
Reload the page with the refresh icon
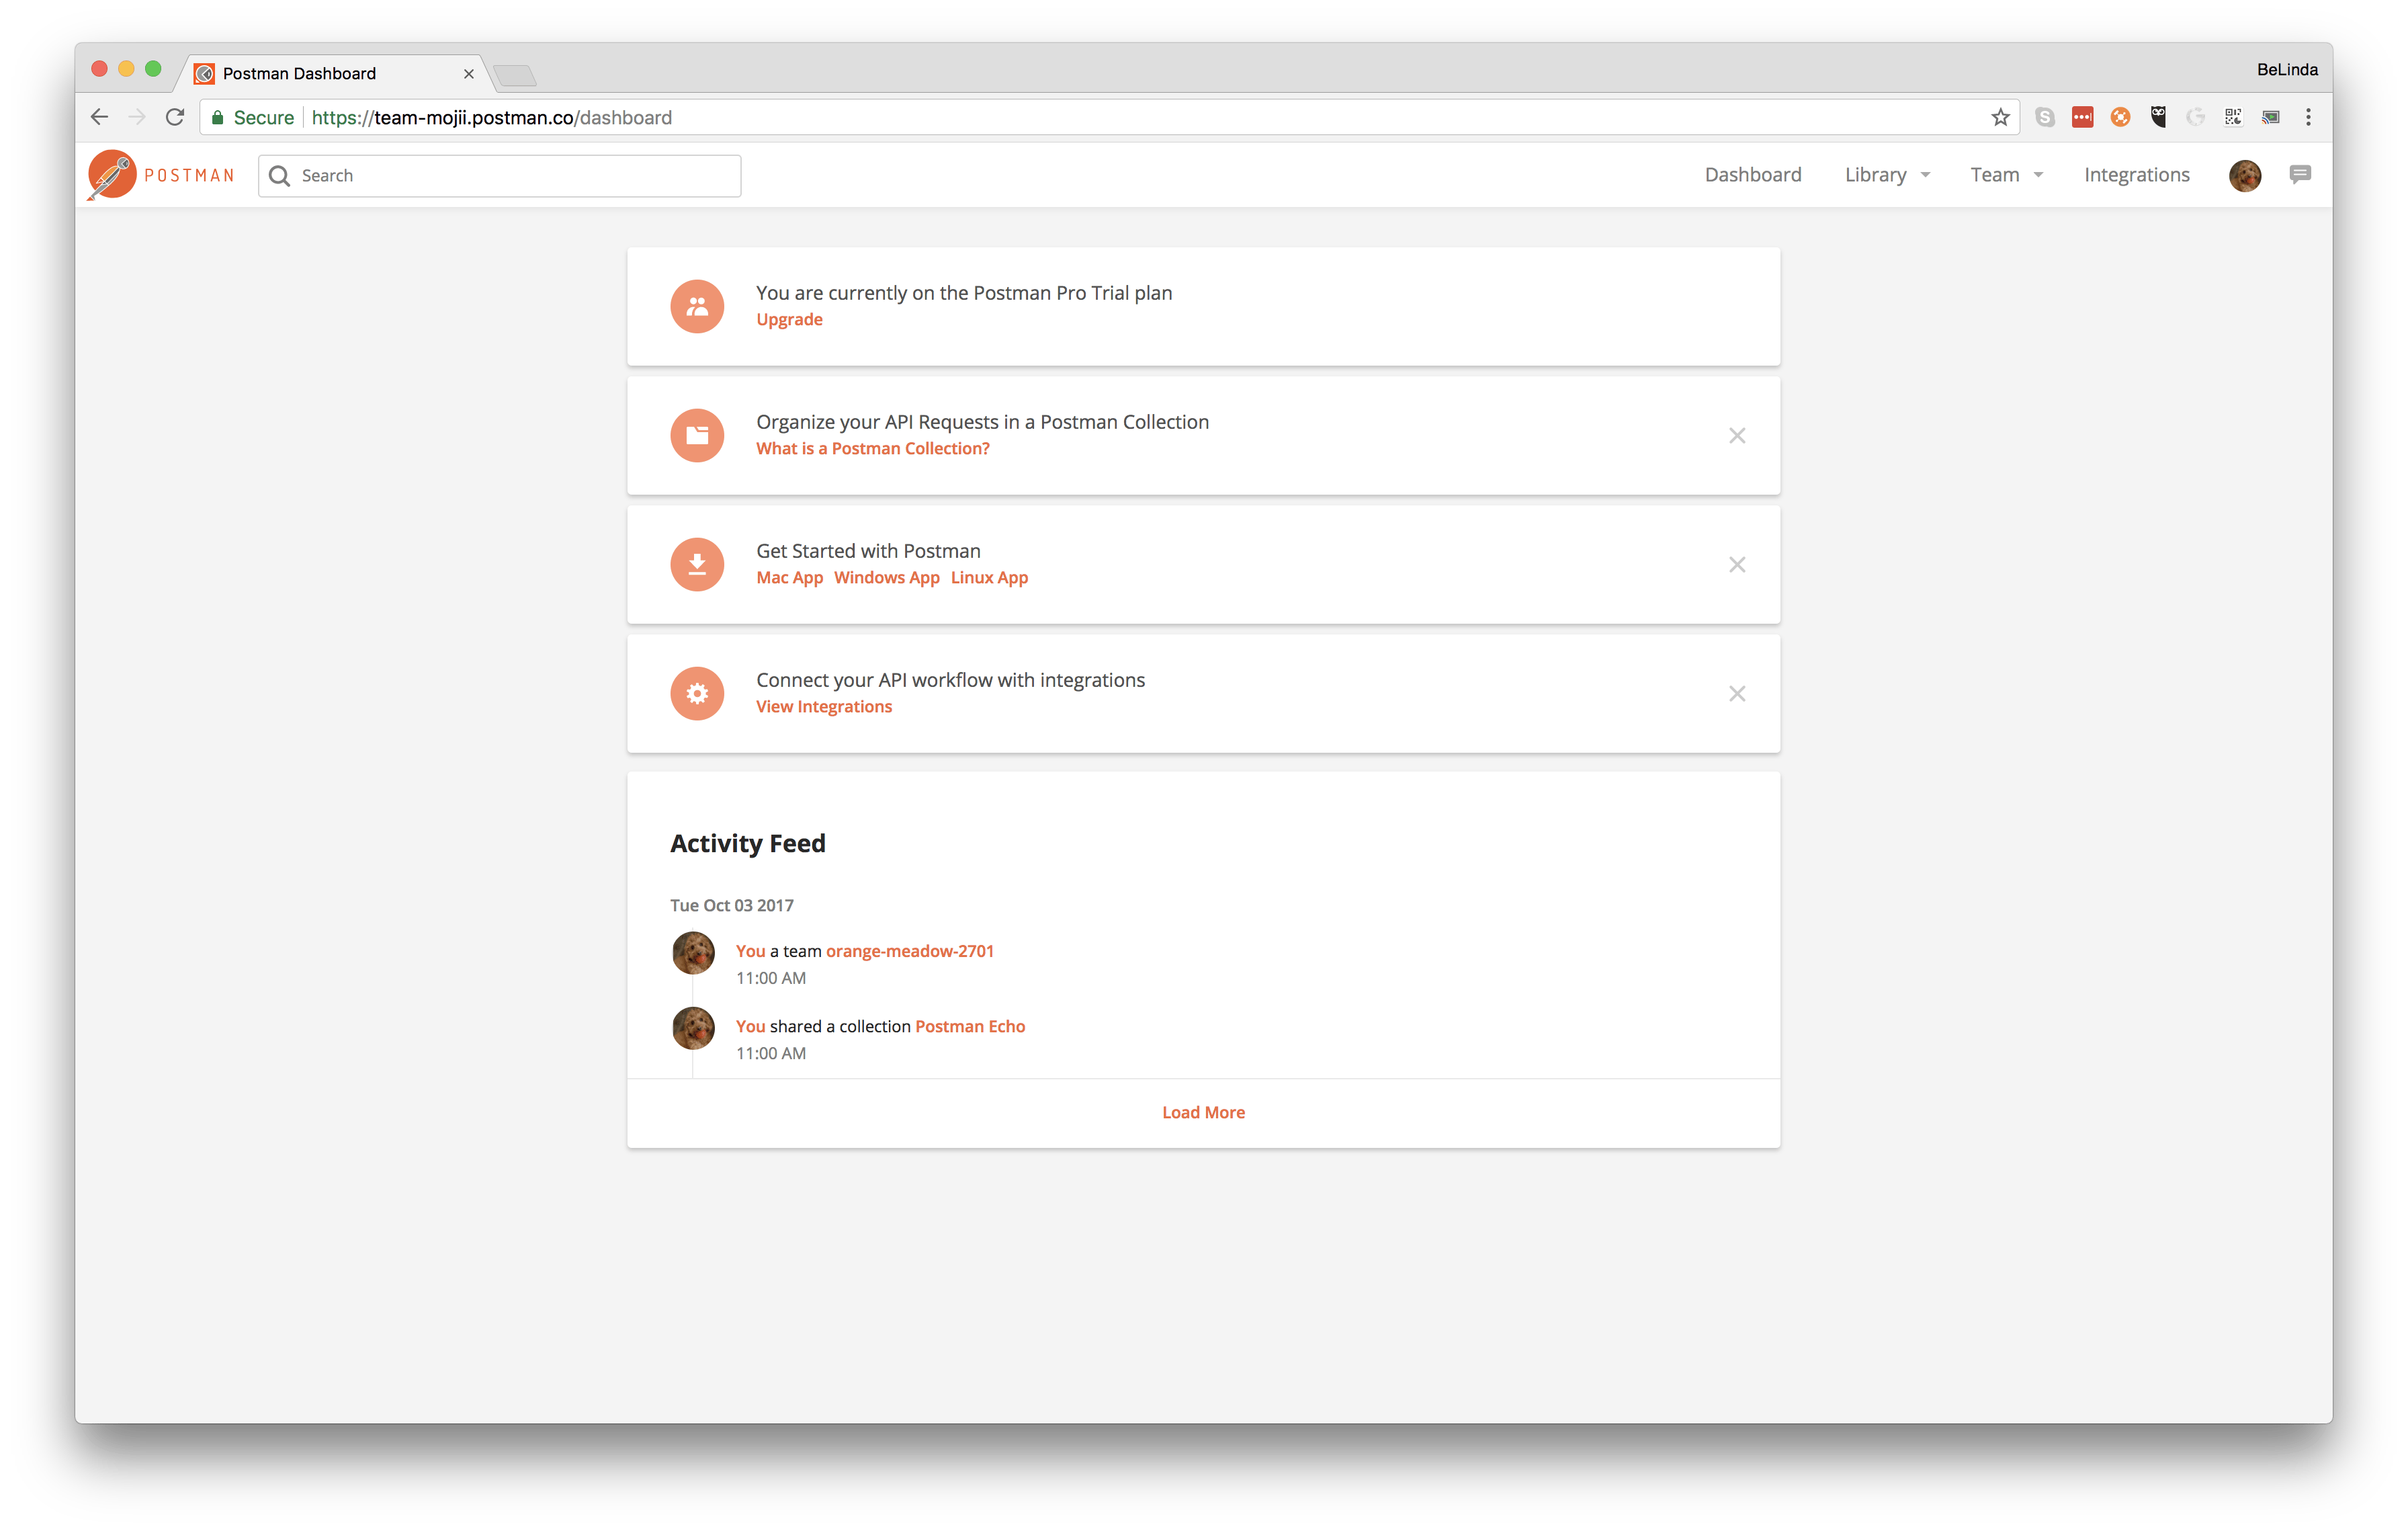tap(175, 117)
